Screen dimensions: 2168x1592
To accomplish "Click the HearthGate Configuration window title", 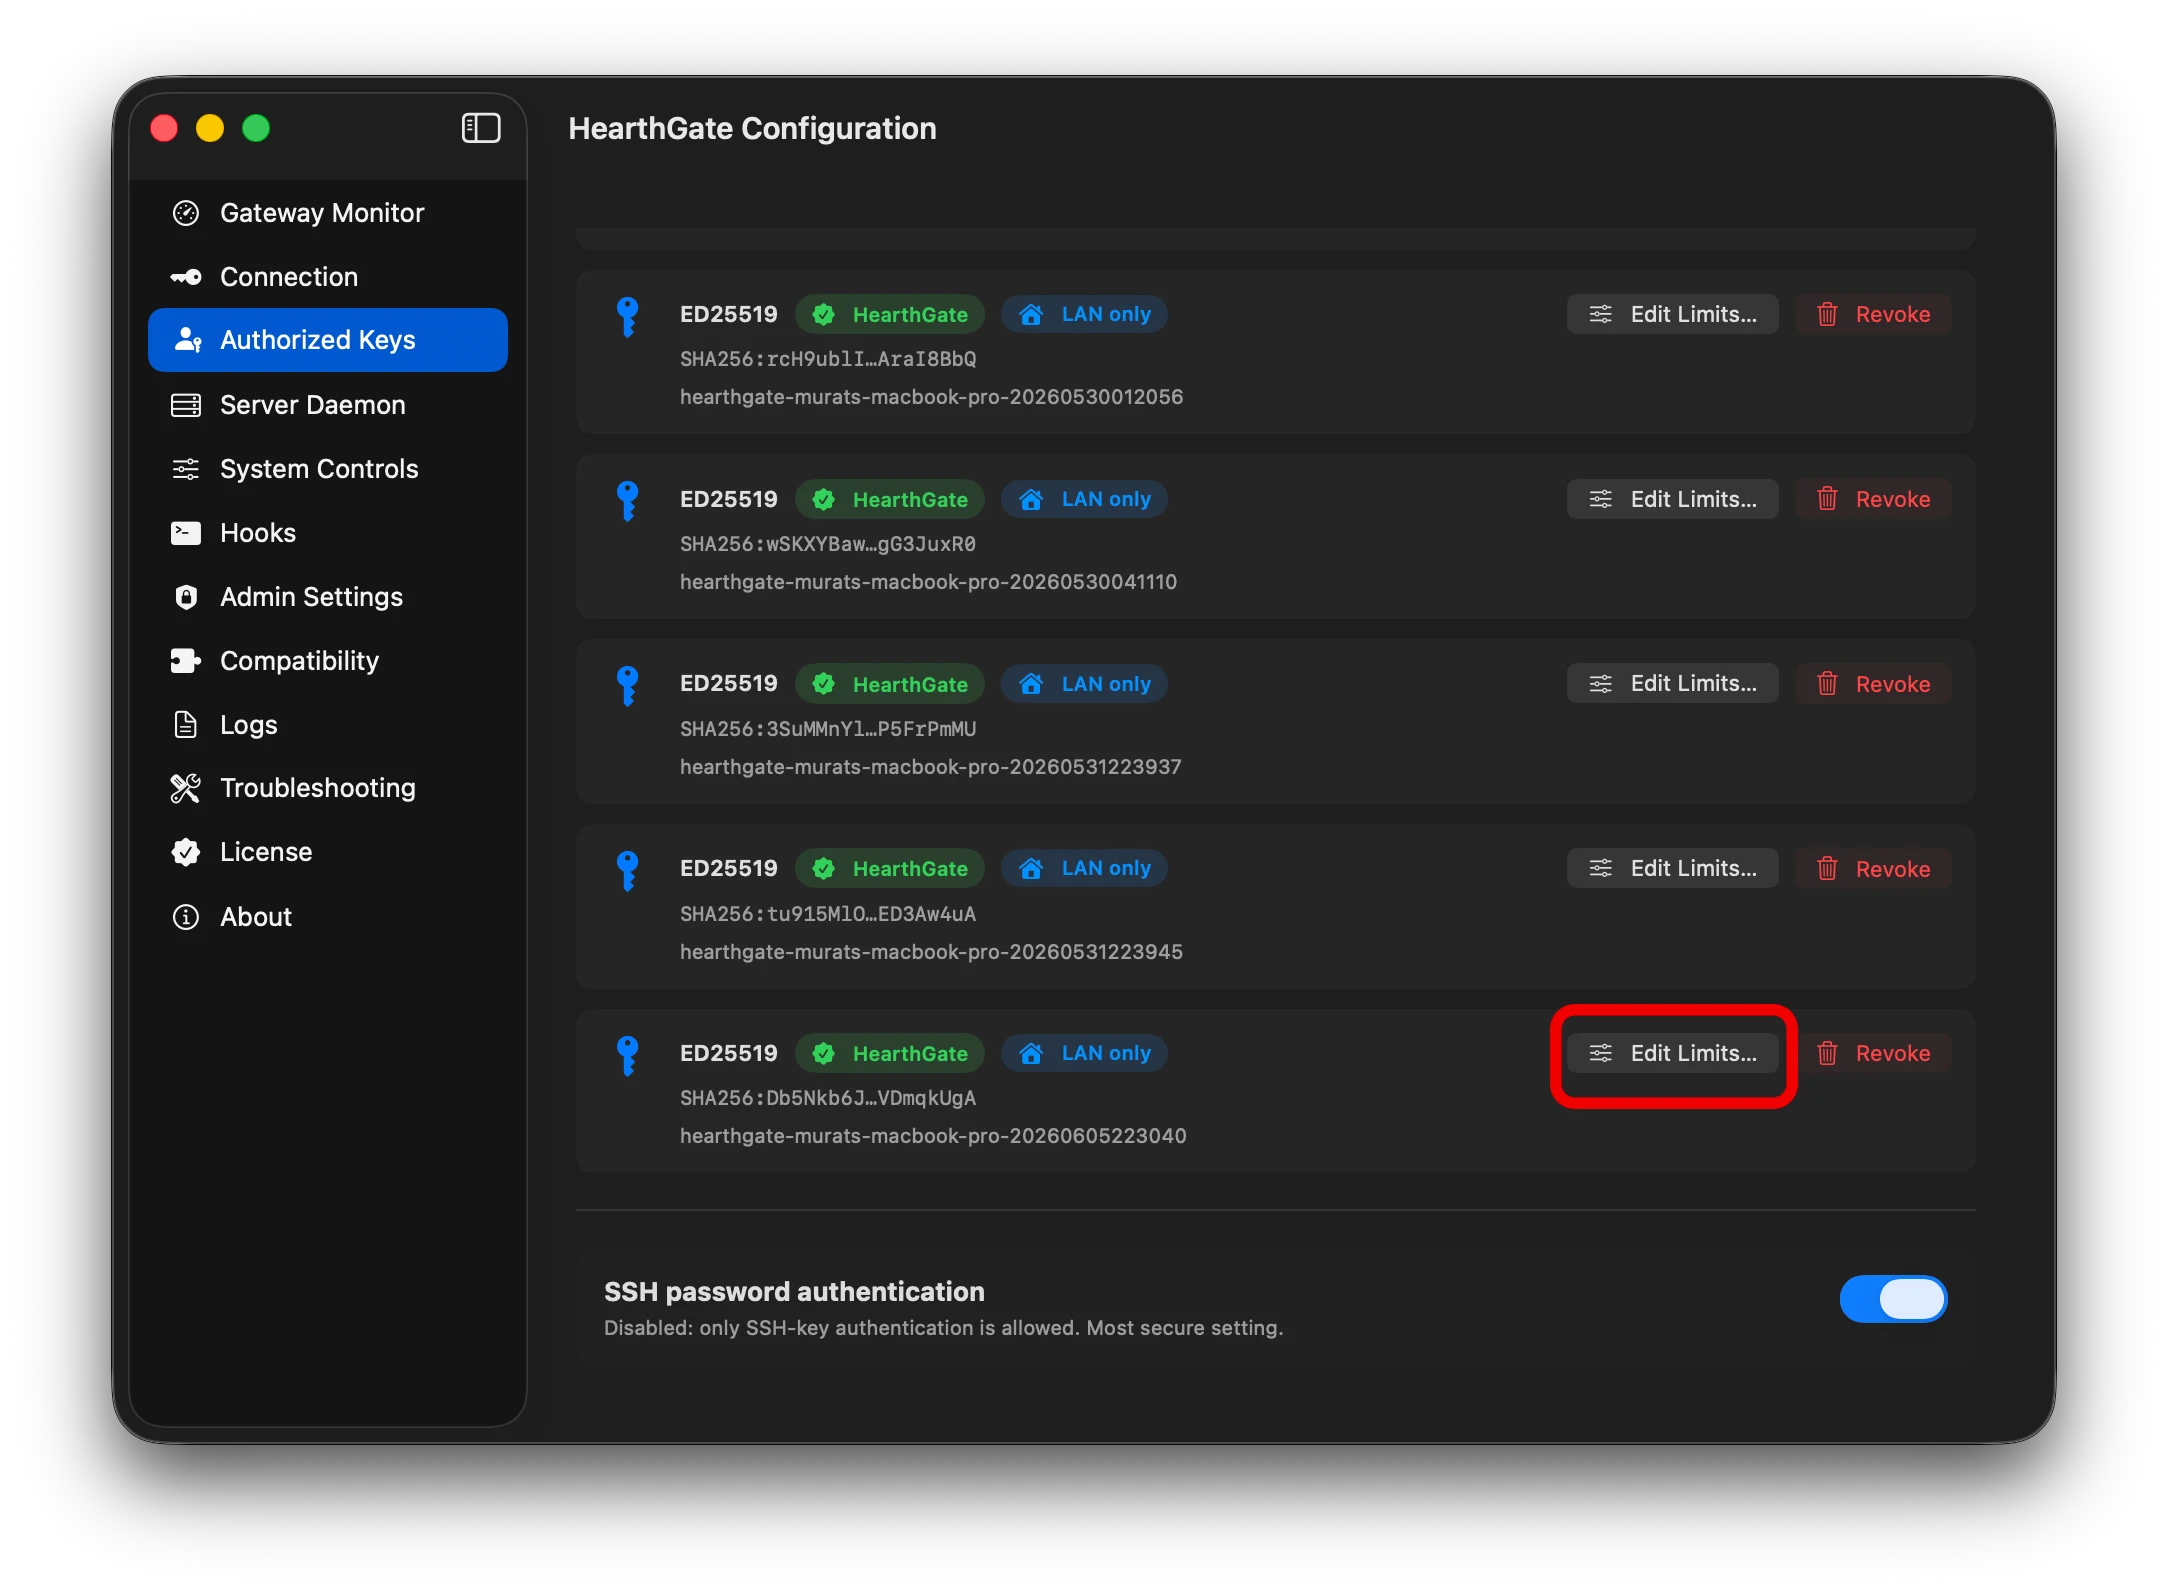I will (752, 128).
